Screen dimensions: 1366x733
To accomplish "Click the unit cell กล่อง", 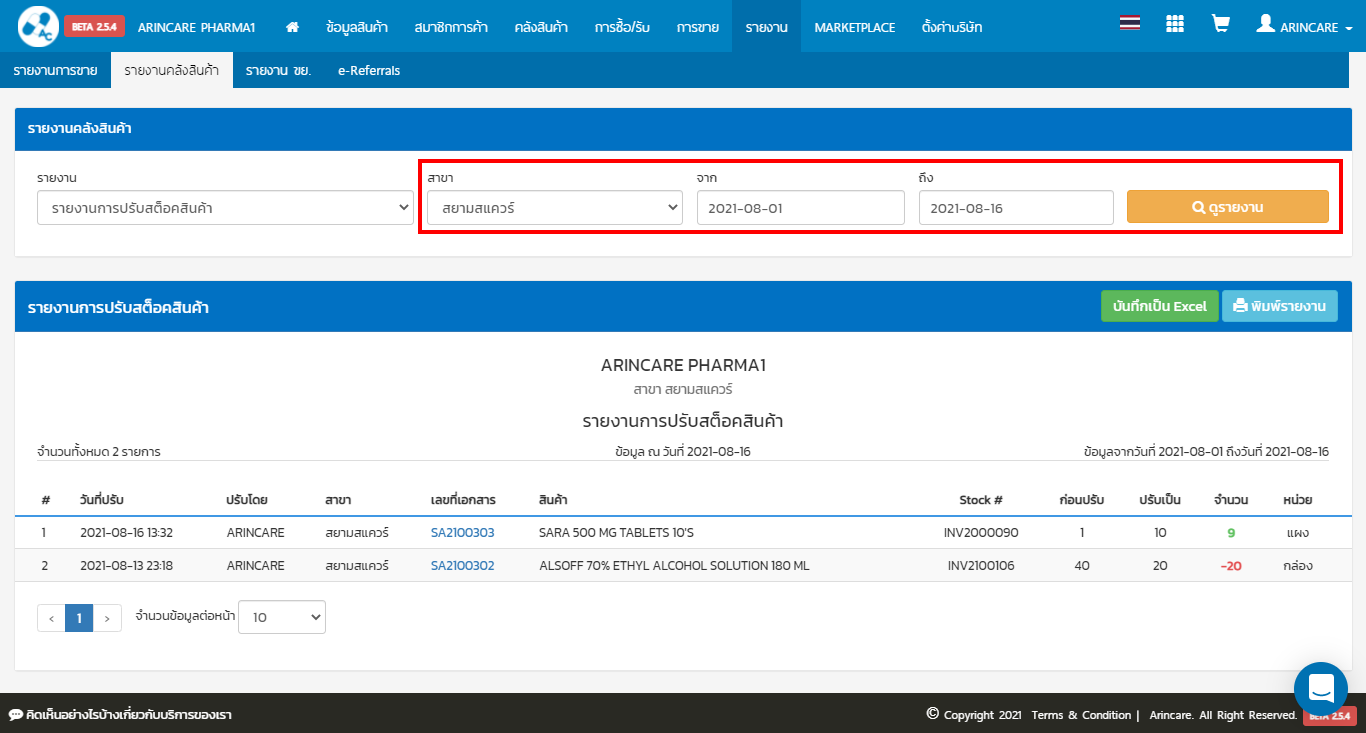I will pos(1298,565).
